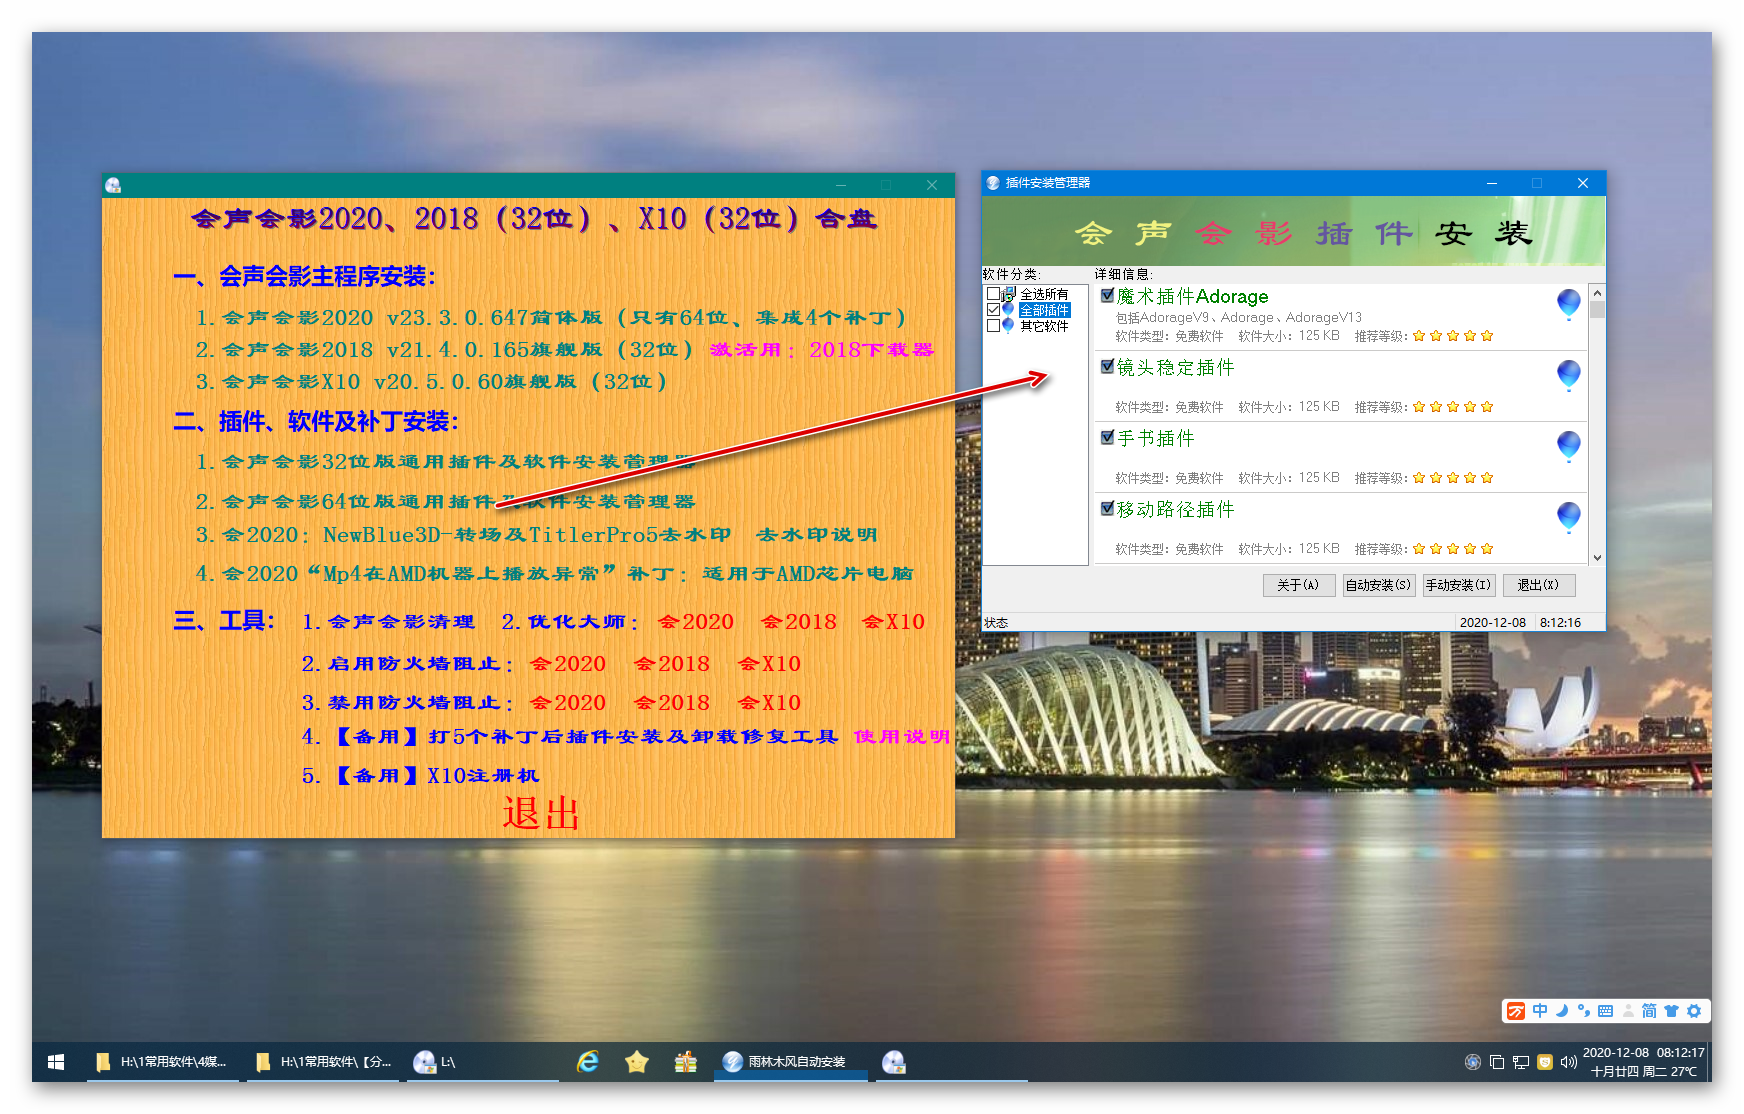Click the camera shutter tray icon
The height and width of the screenshot is (1114, 1744).
1472,1062
